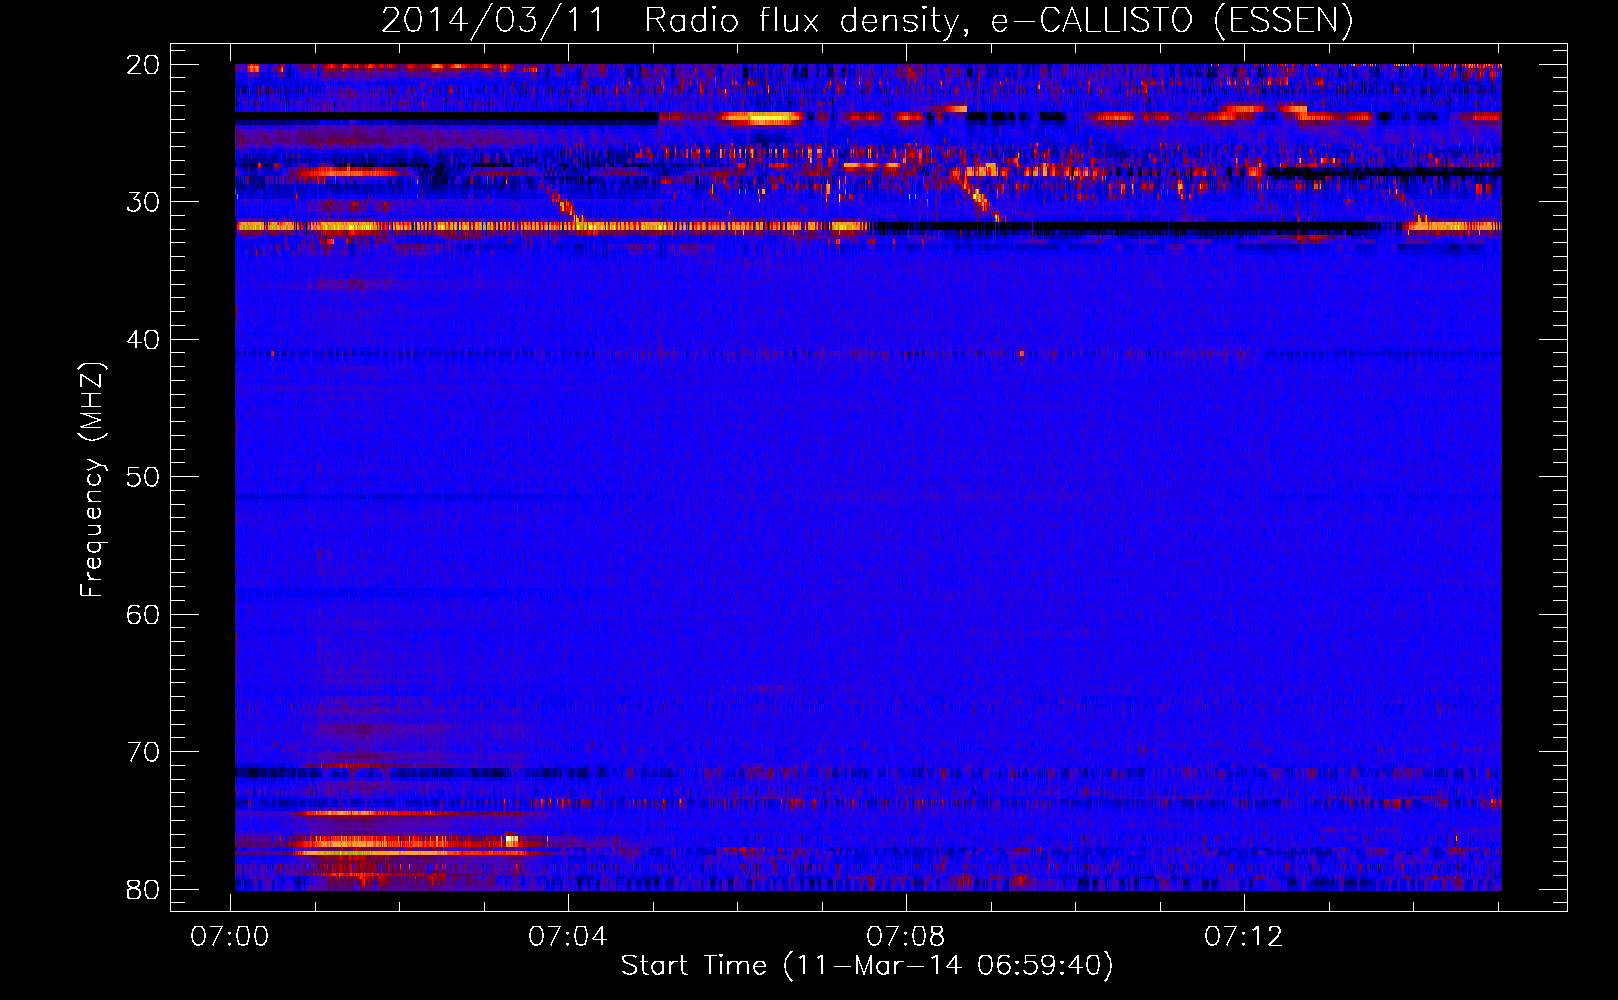Click the plot title '2014/03/11 Radio flux density'
This screenshot has width=1618, height=1000.
[671, 21]
